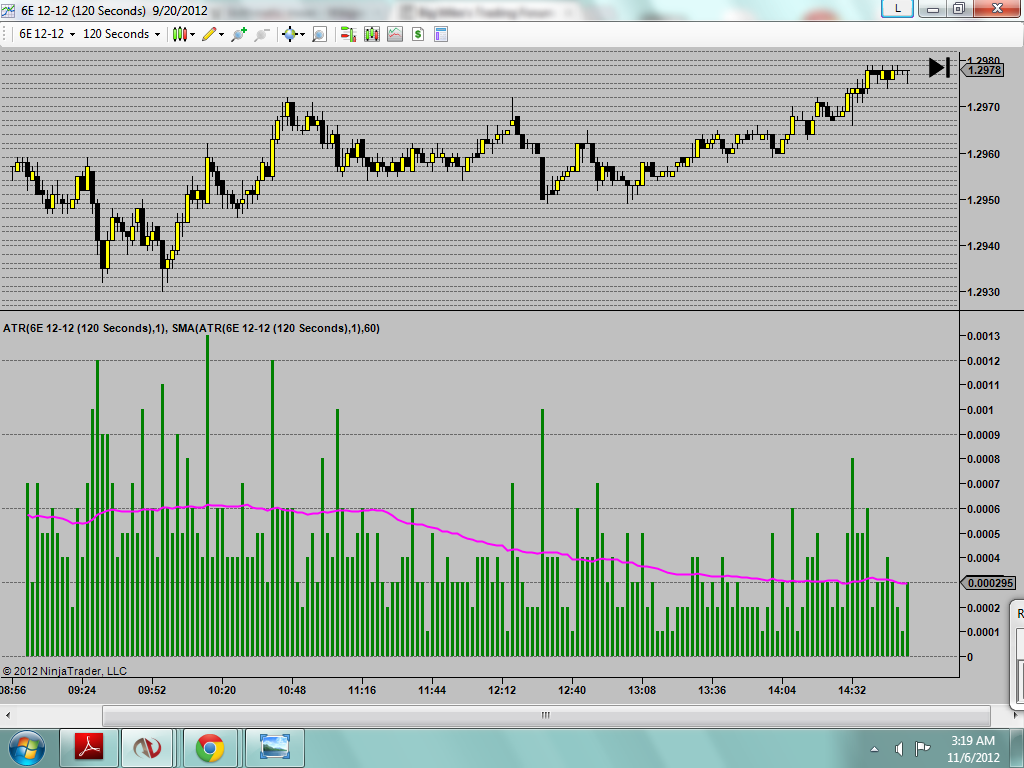Open the chart properties icon
The image size is (1024, 768).
441,34
